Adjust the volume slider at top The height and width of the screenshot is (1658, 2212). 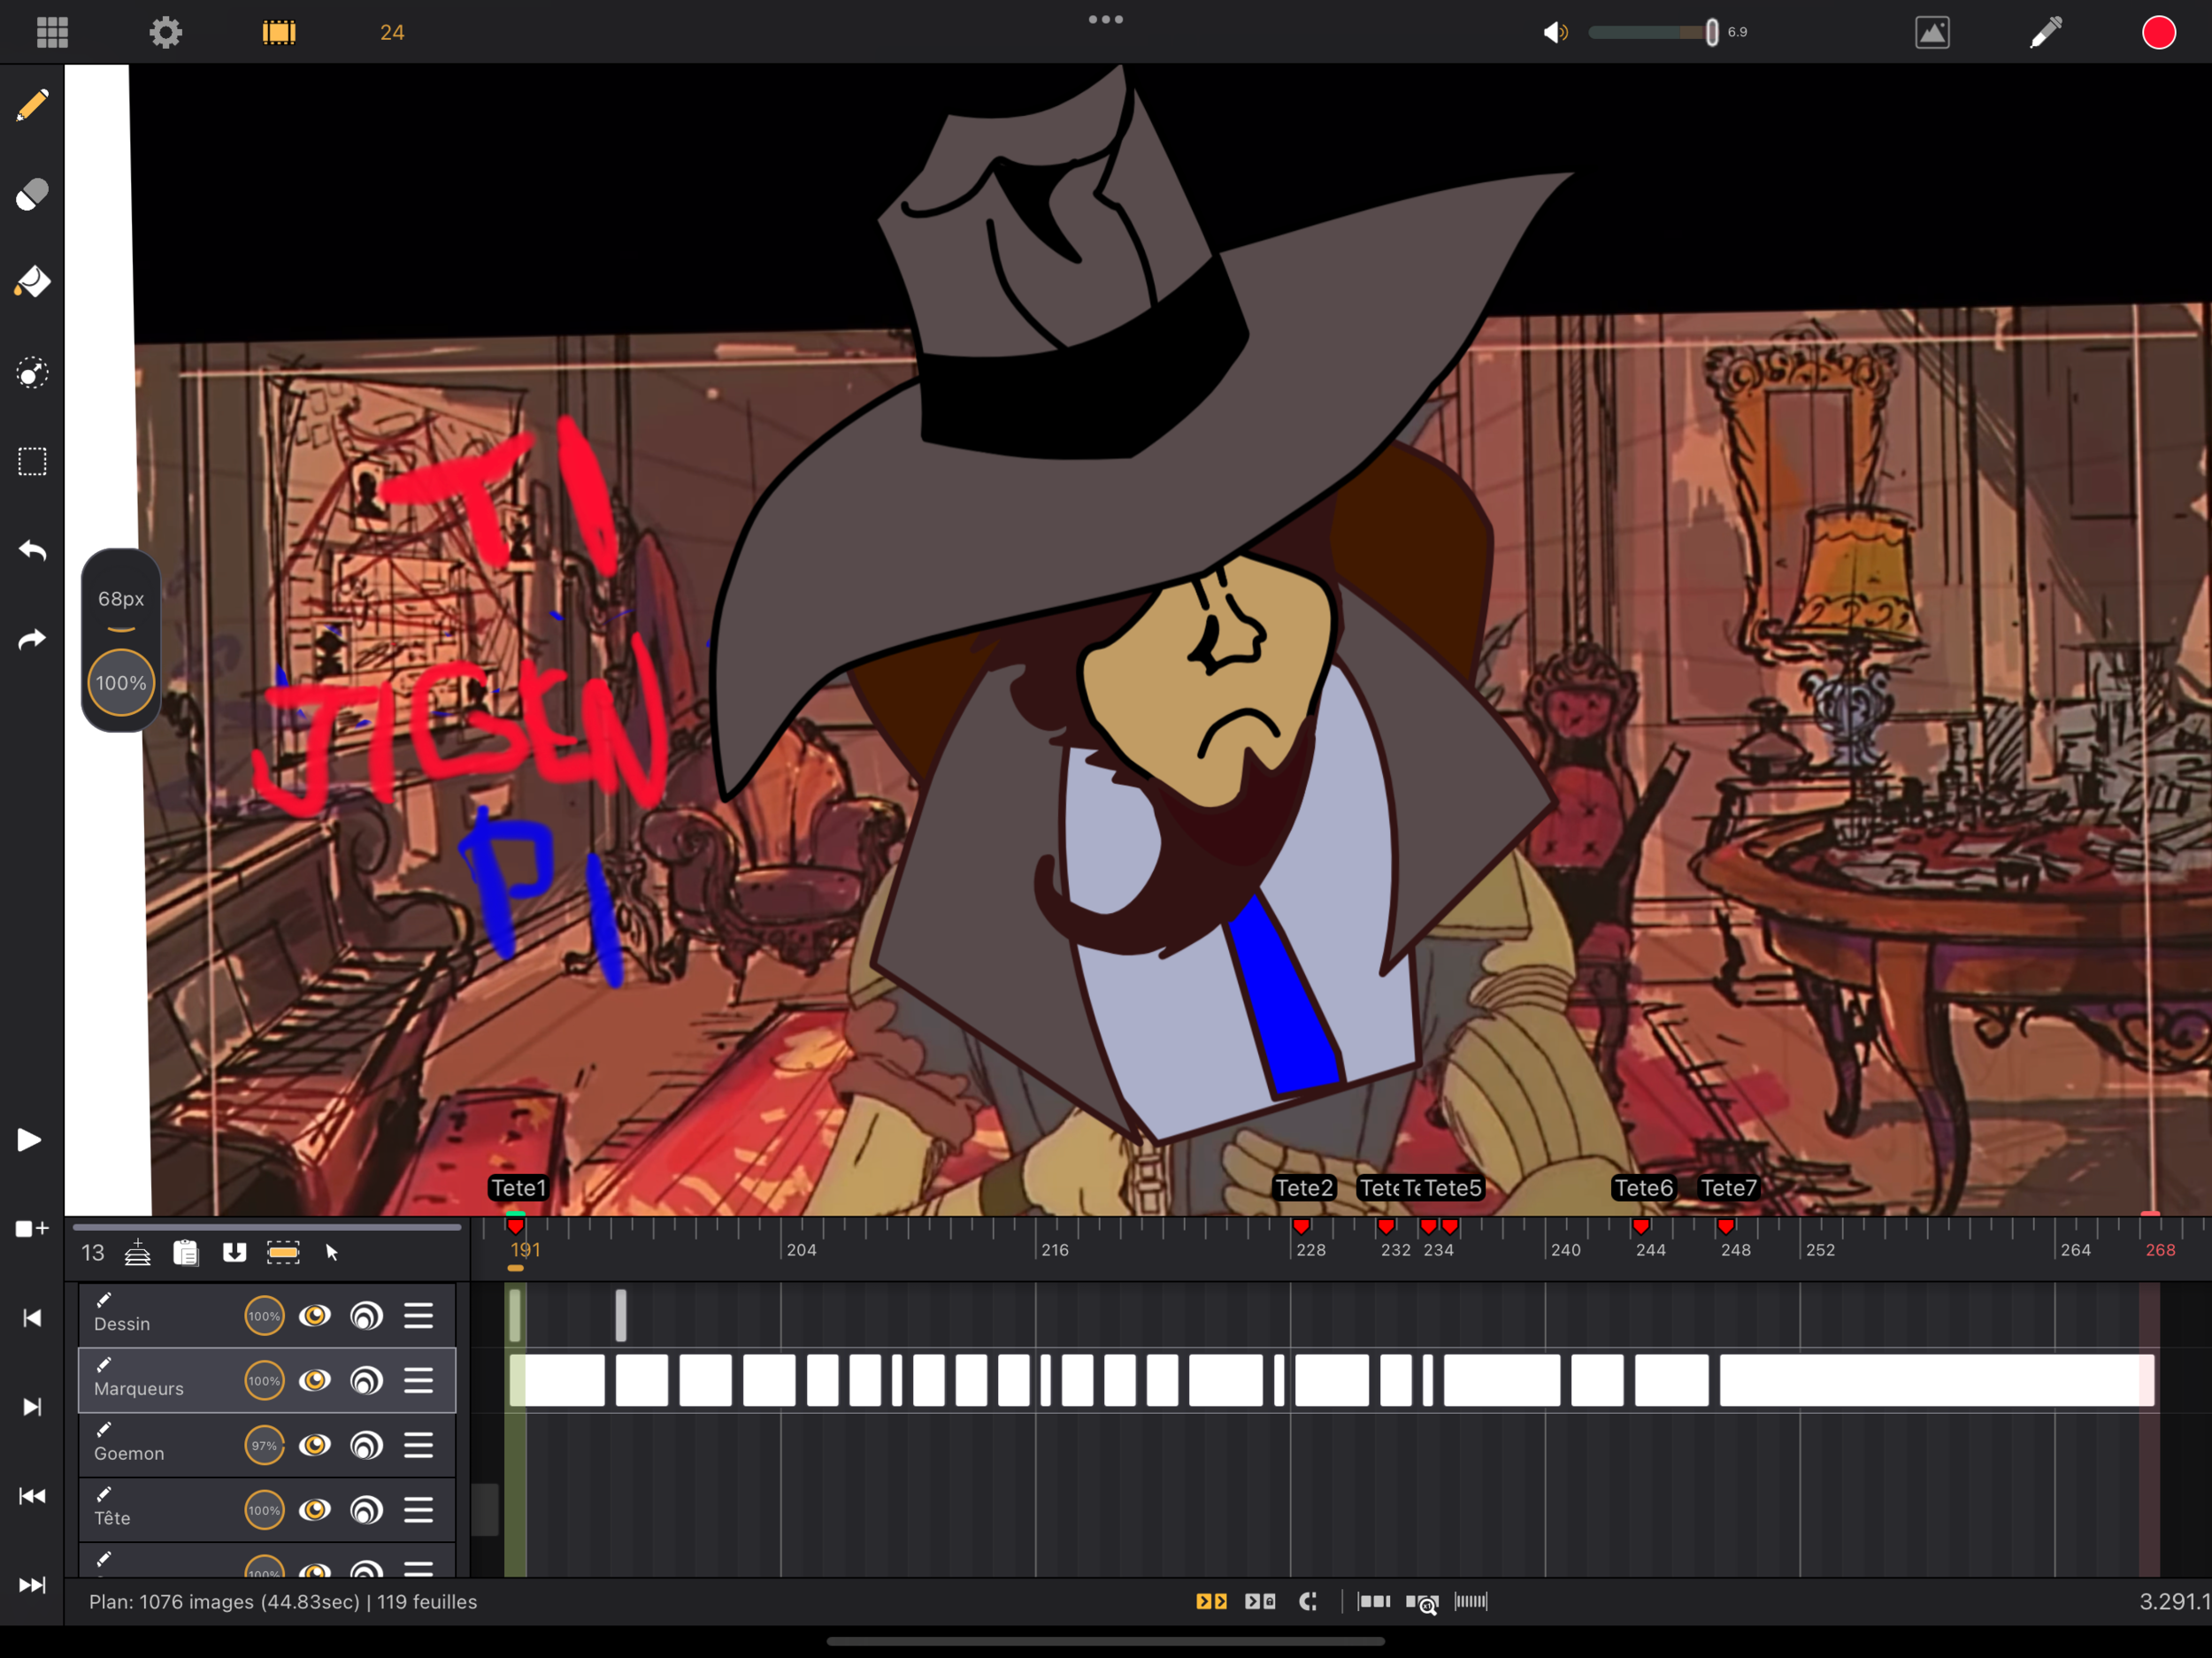pyautogui.click(x=1711, y=32)
